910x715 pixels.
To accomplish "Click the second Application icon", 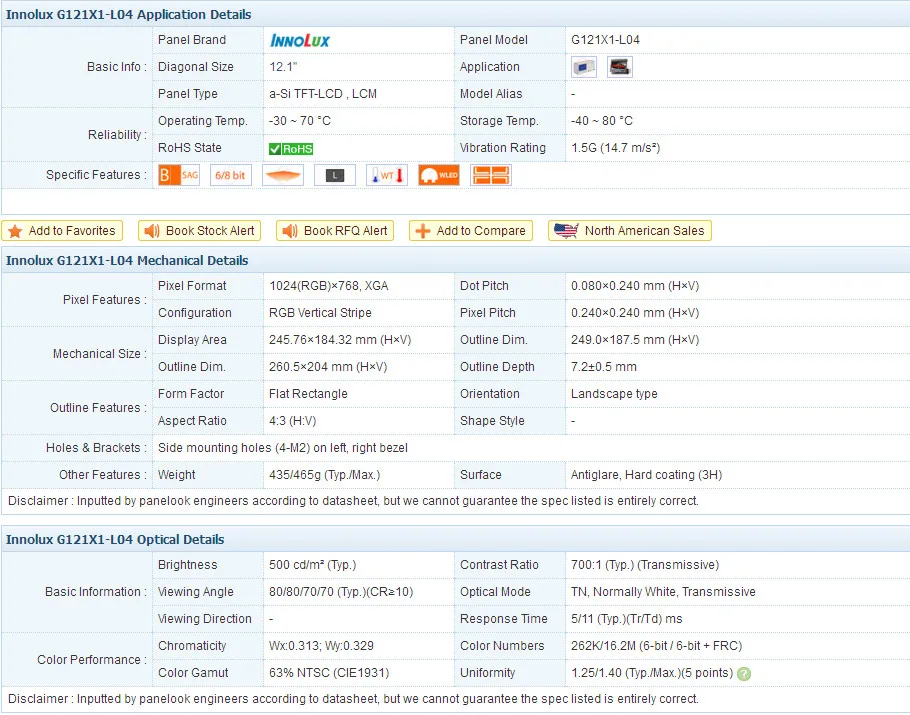I will coord(620,67).
